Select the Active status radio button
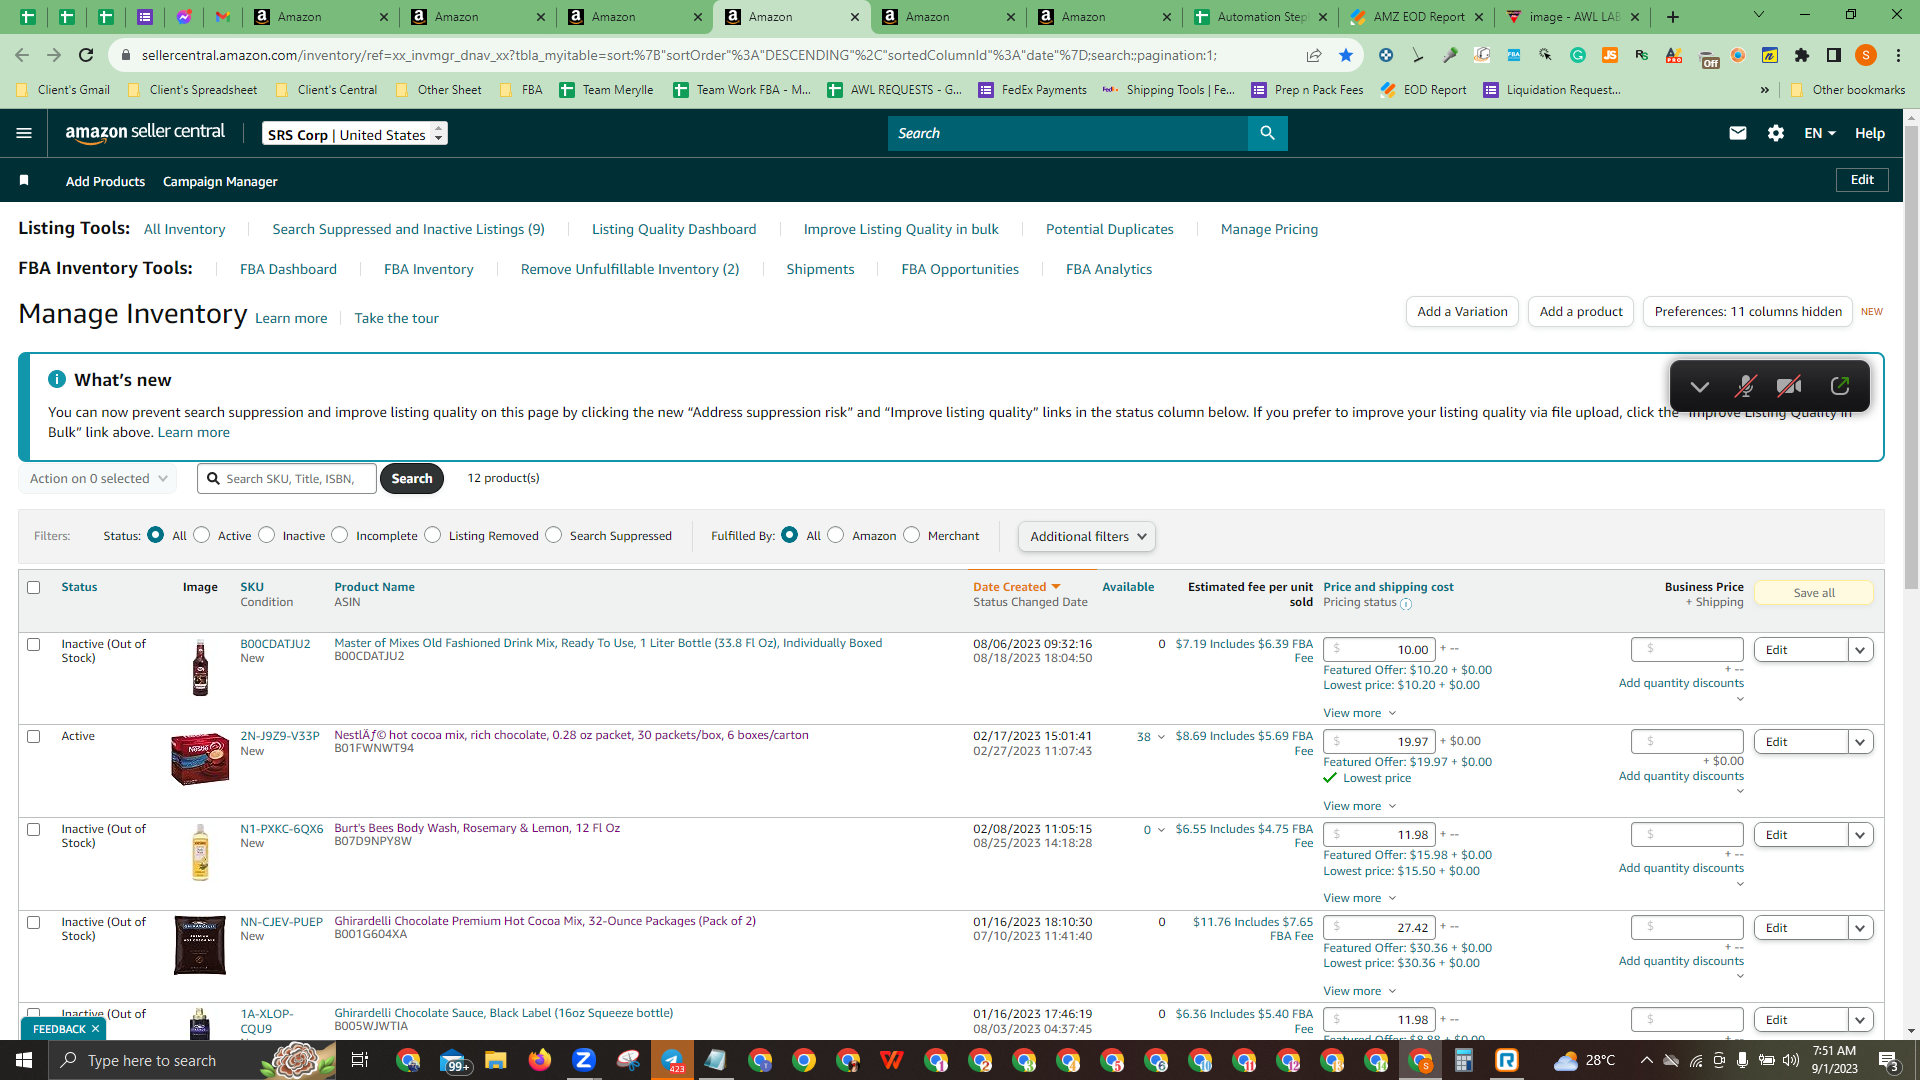1920x1080 pixels. (202, 535)
